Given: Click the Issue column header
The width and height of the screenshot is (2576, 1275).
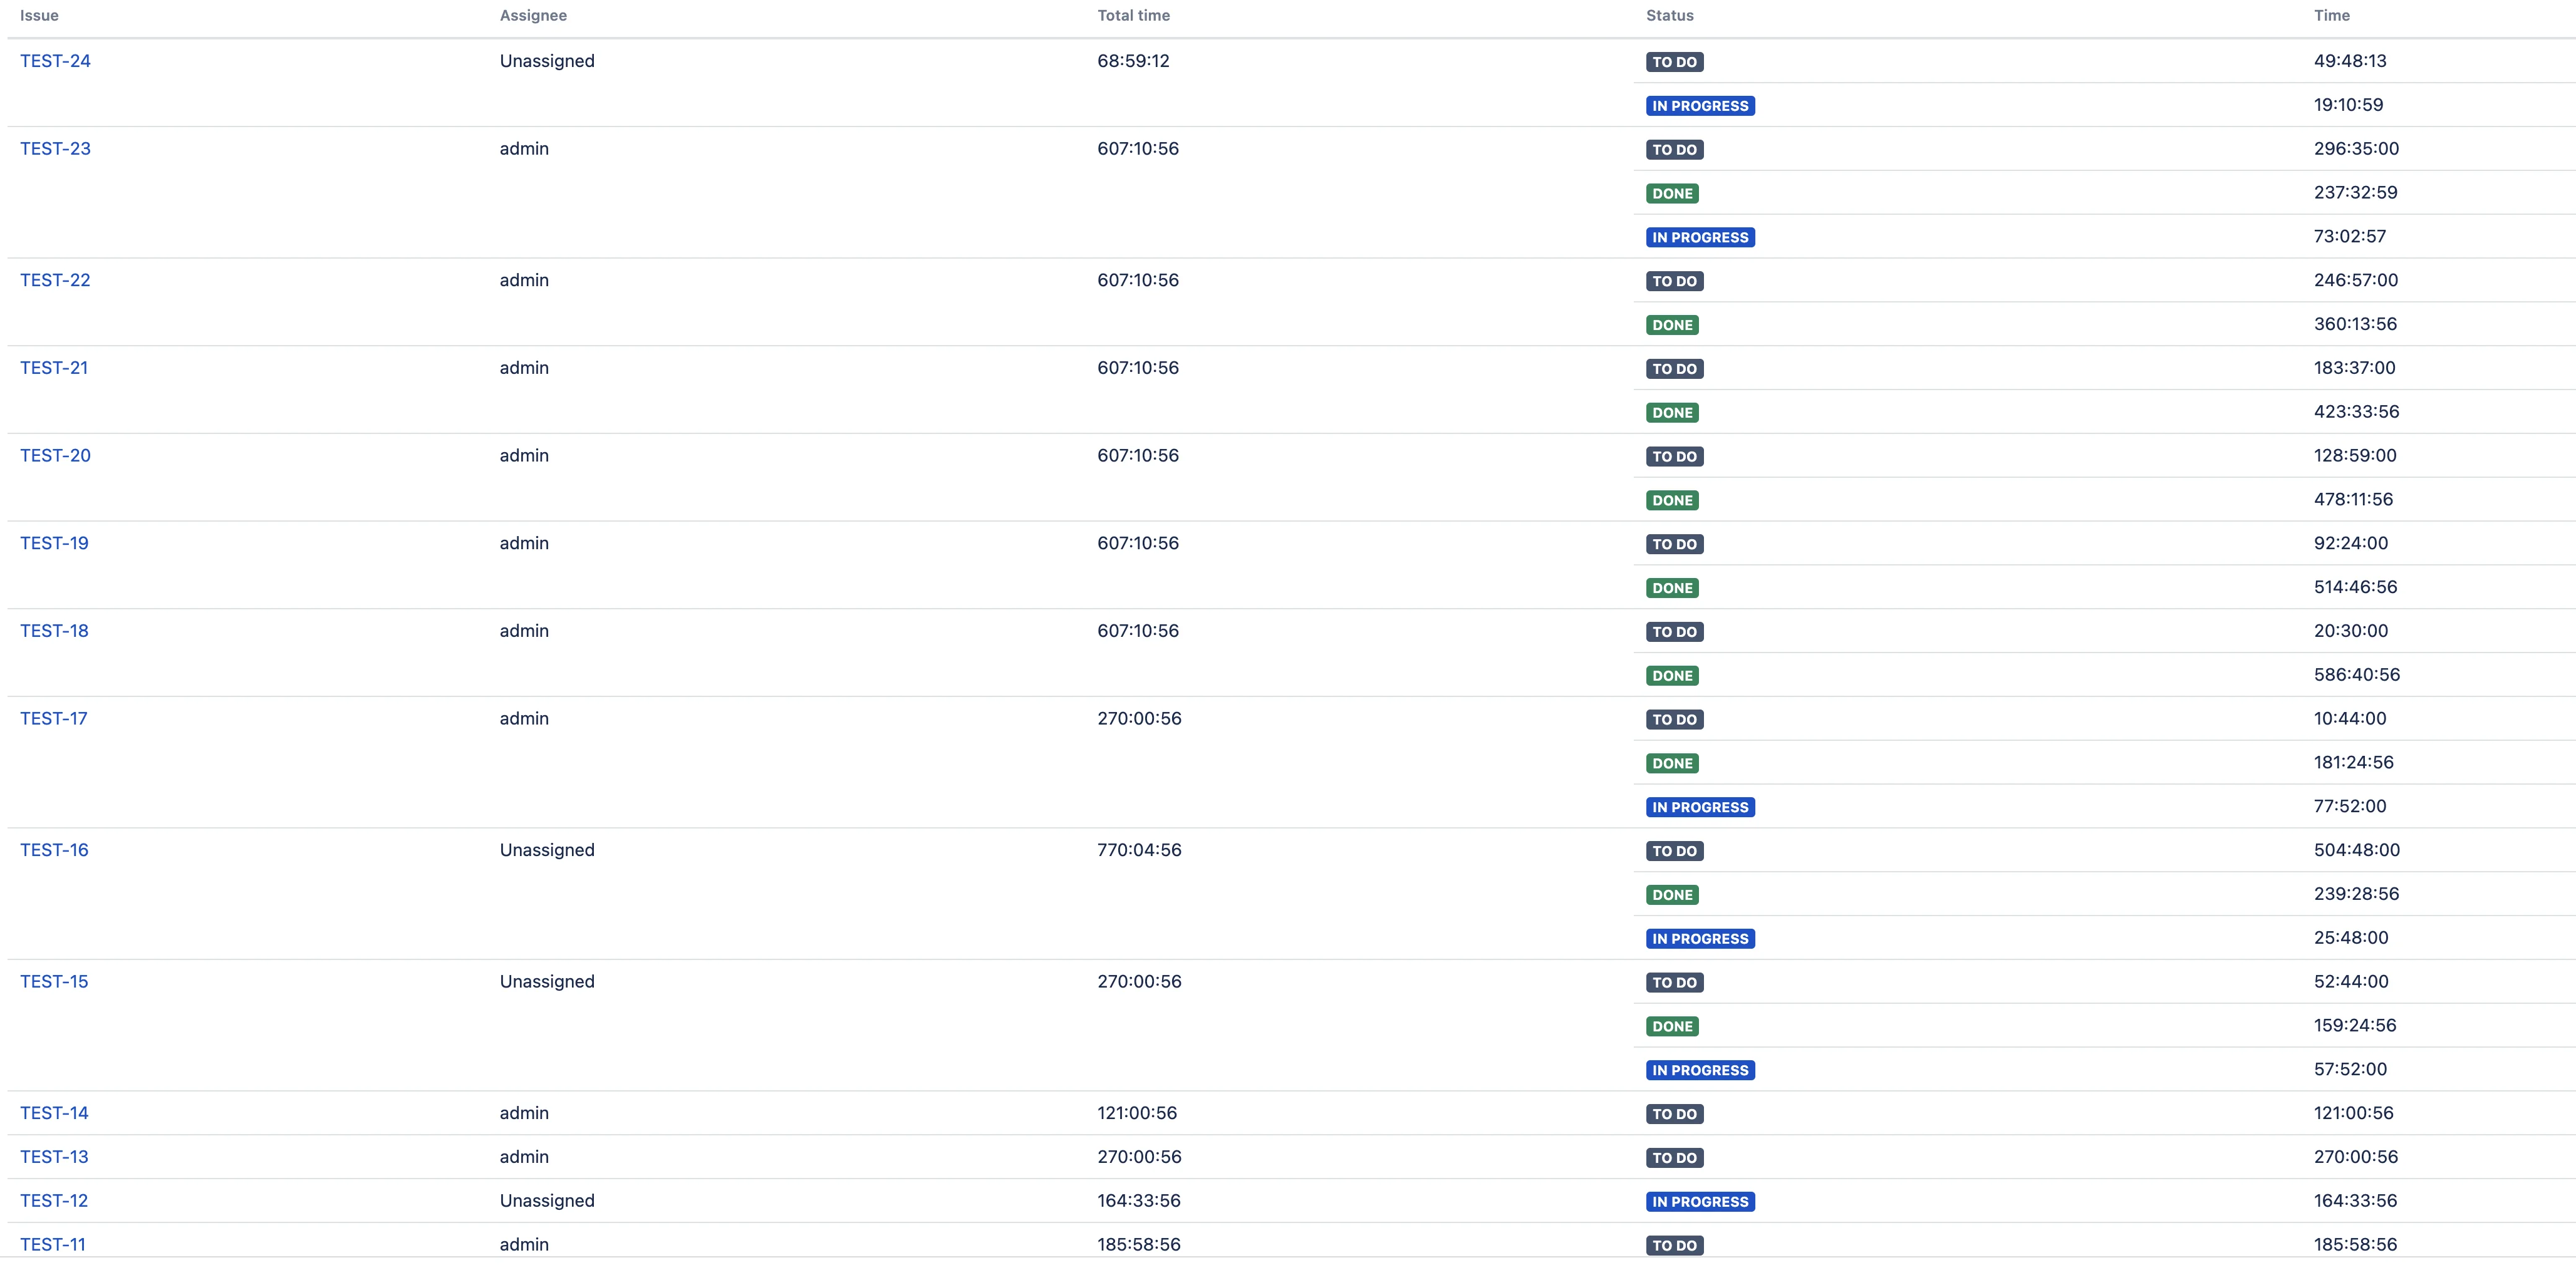Looking at the screenshot, I should 39,16.
